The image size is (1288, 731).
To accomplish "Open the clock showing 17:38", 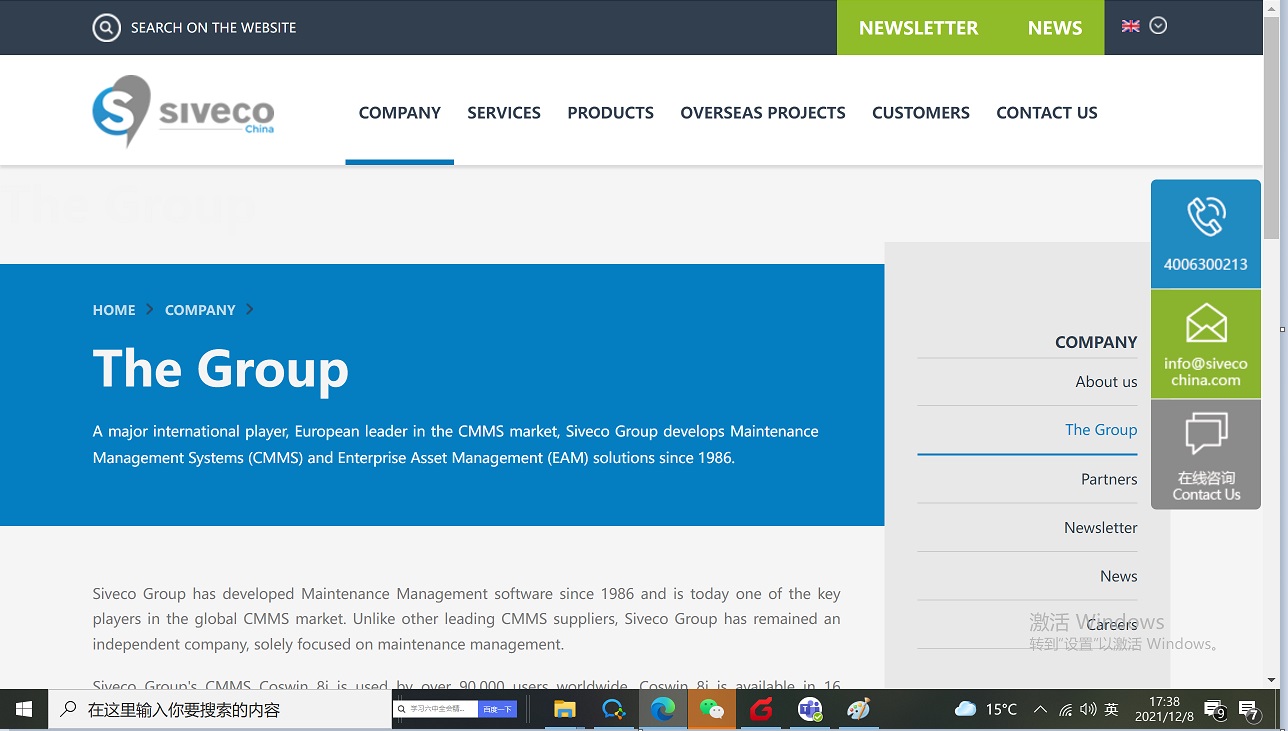I will pos(1164,709).
